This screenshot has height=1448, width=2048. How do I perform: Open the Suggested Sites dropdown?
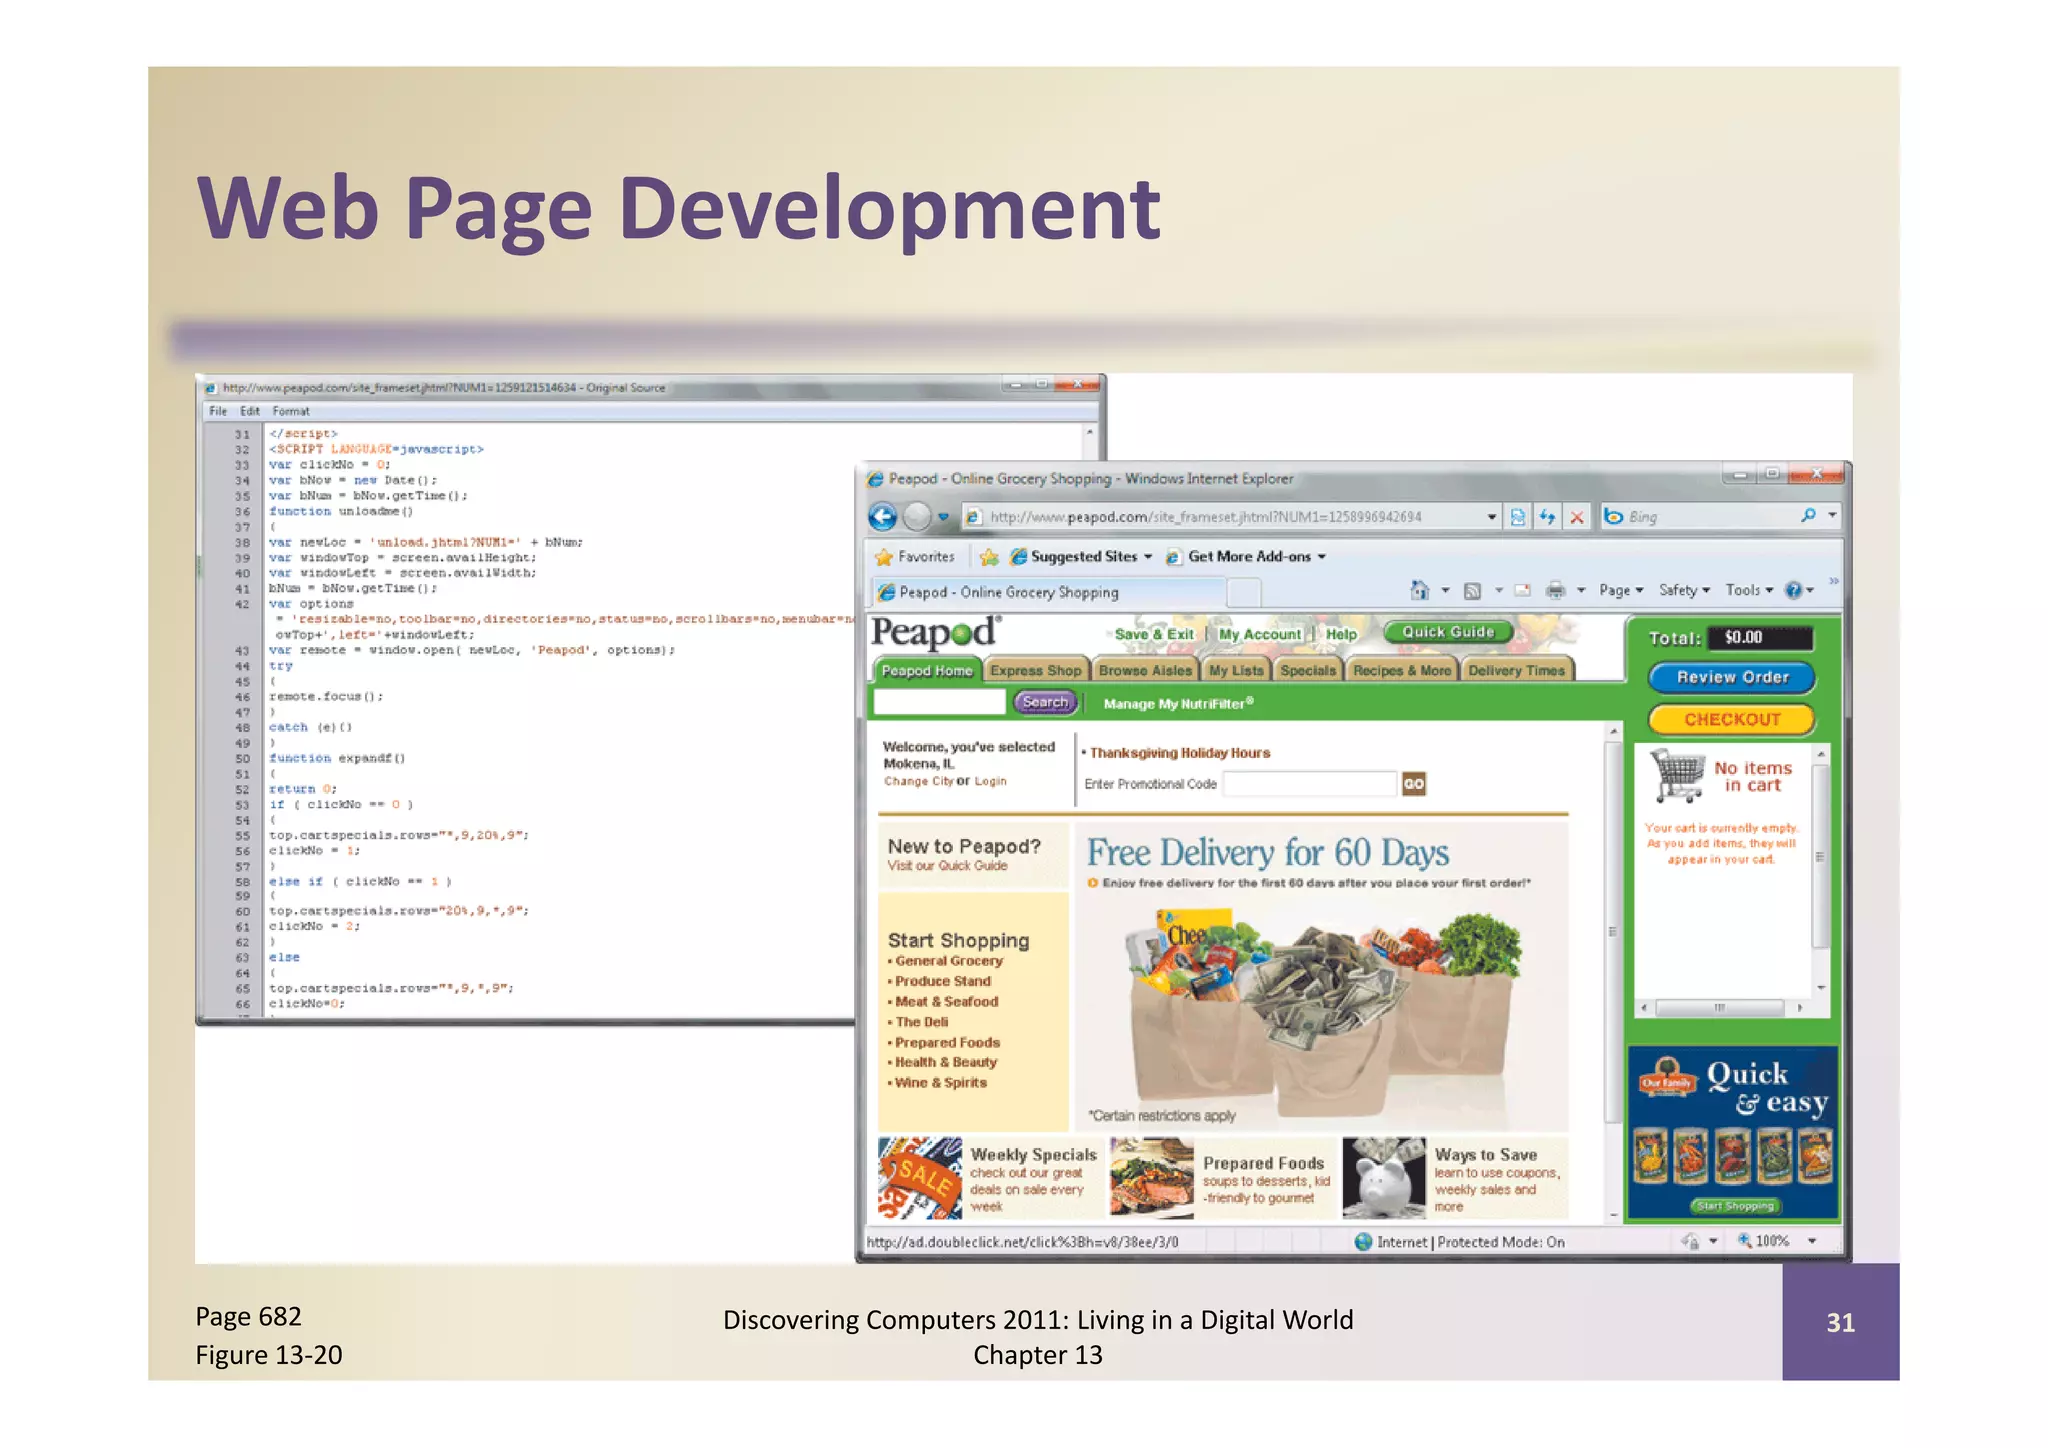click(1082, 557)
